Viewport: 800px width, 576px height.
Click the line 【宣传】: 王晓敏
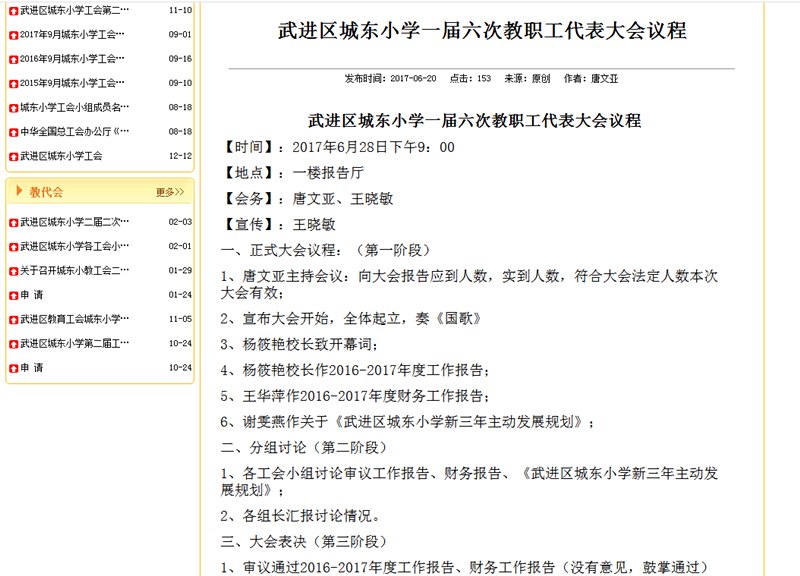[x=278, y=224]
